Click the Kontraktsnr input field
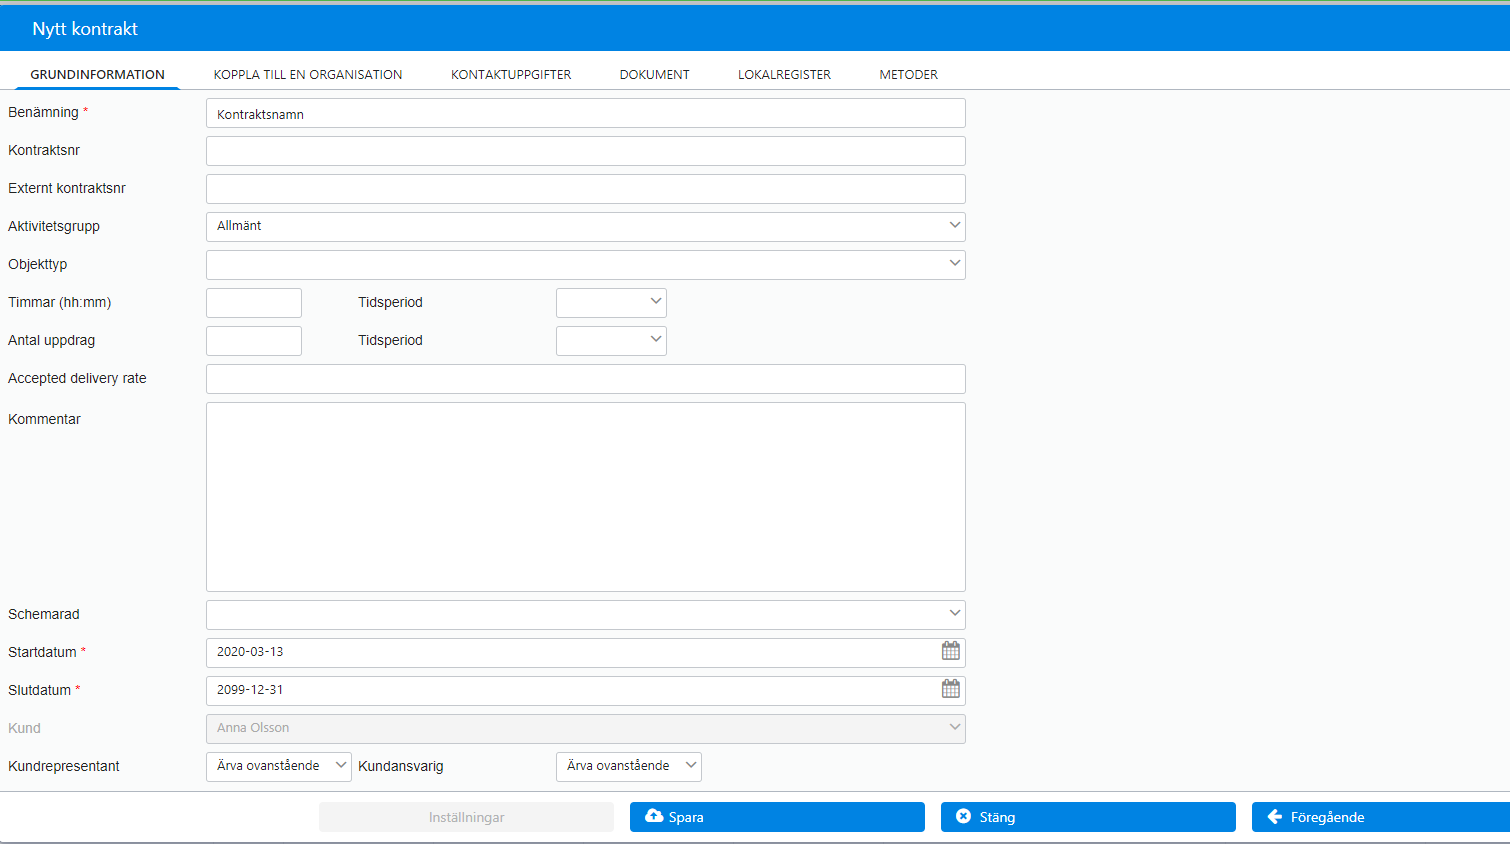Image resolution: width=1510 pixels, height=844 pixels. (x=586, y=151)
